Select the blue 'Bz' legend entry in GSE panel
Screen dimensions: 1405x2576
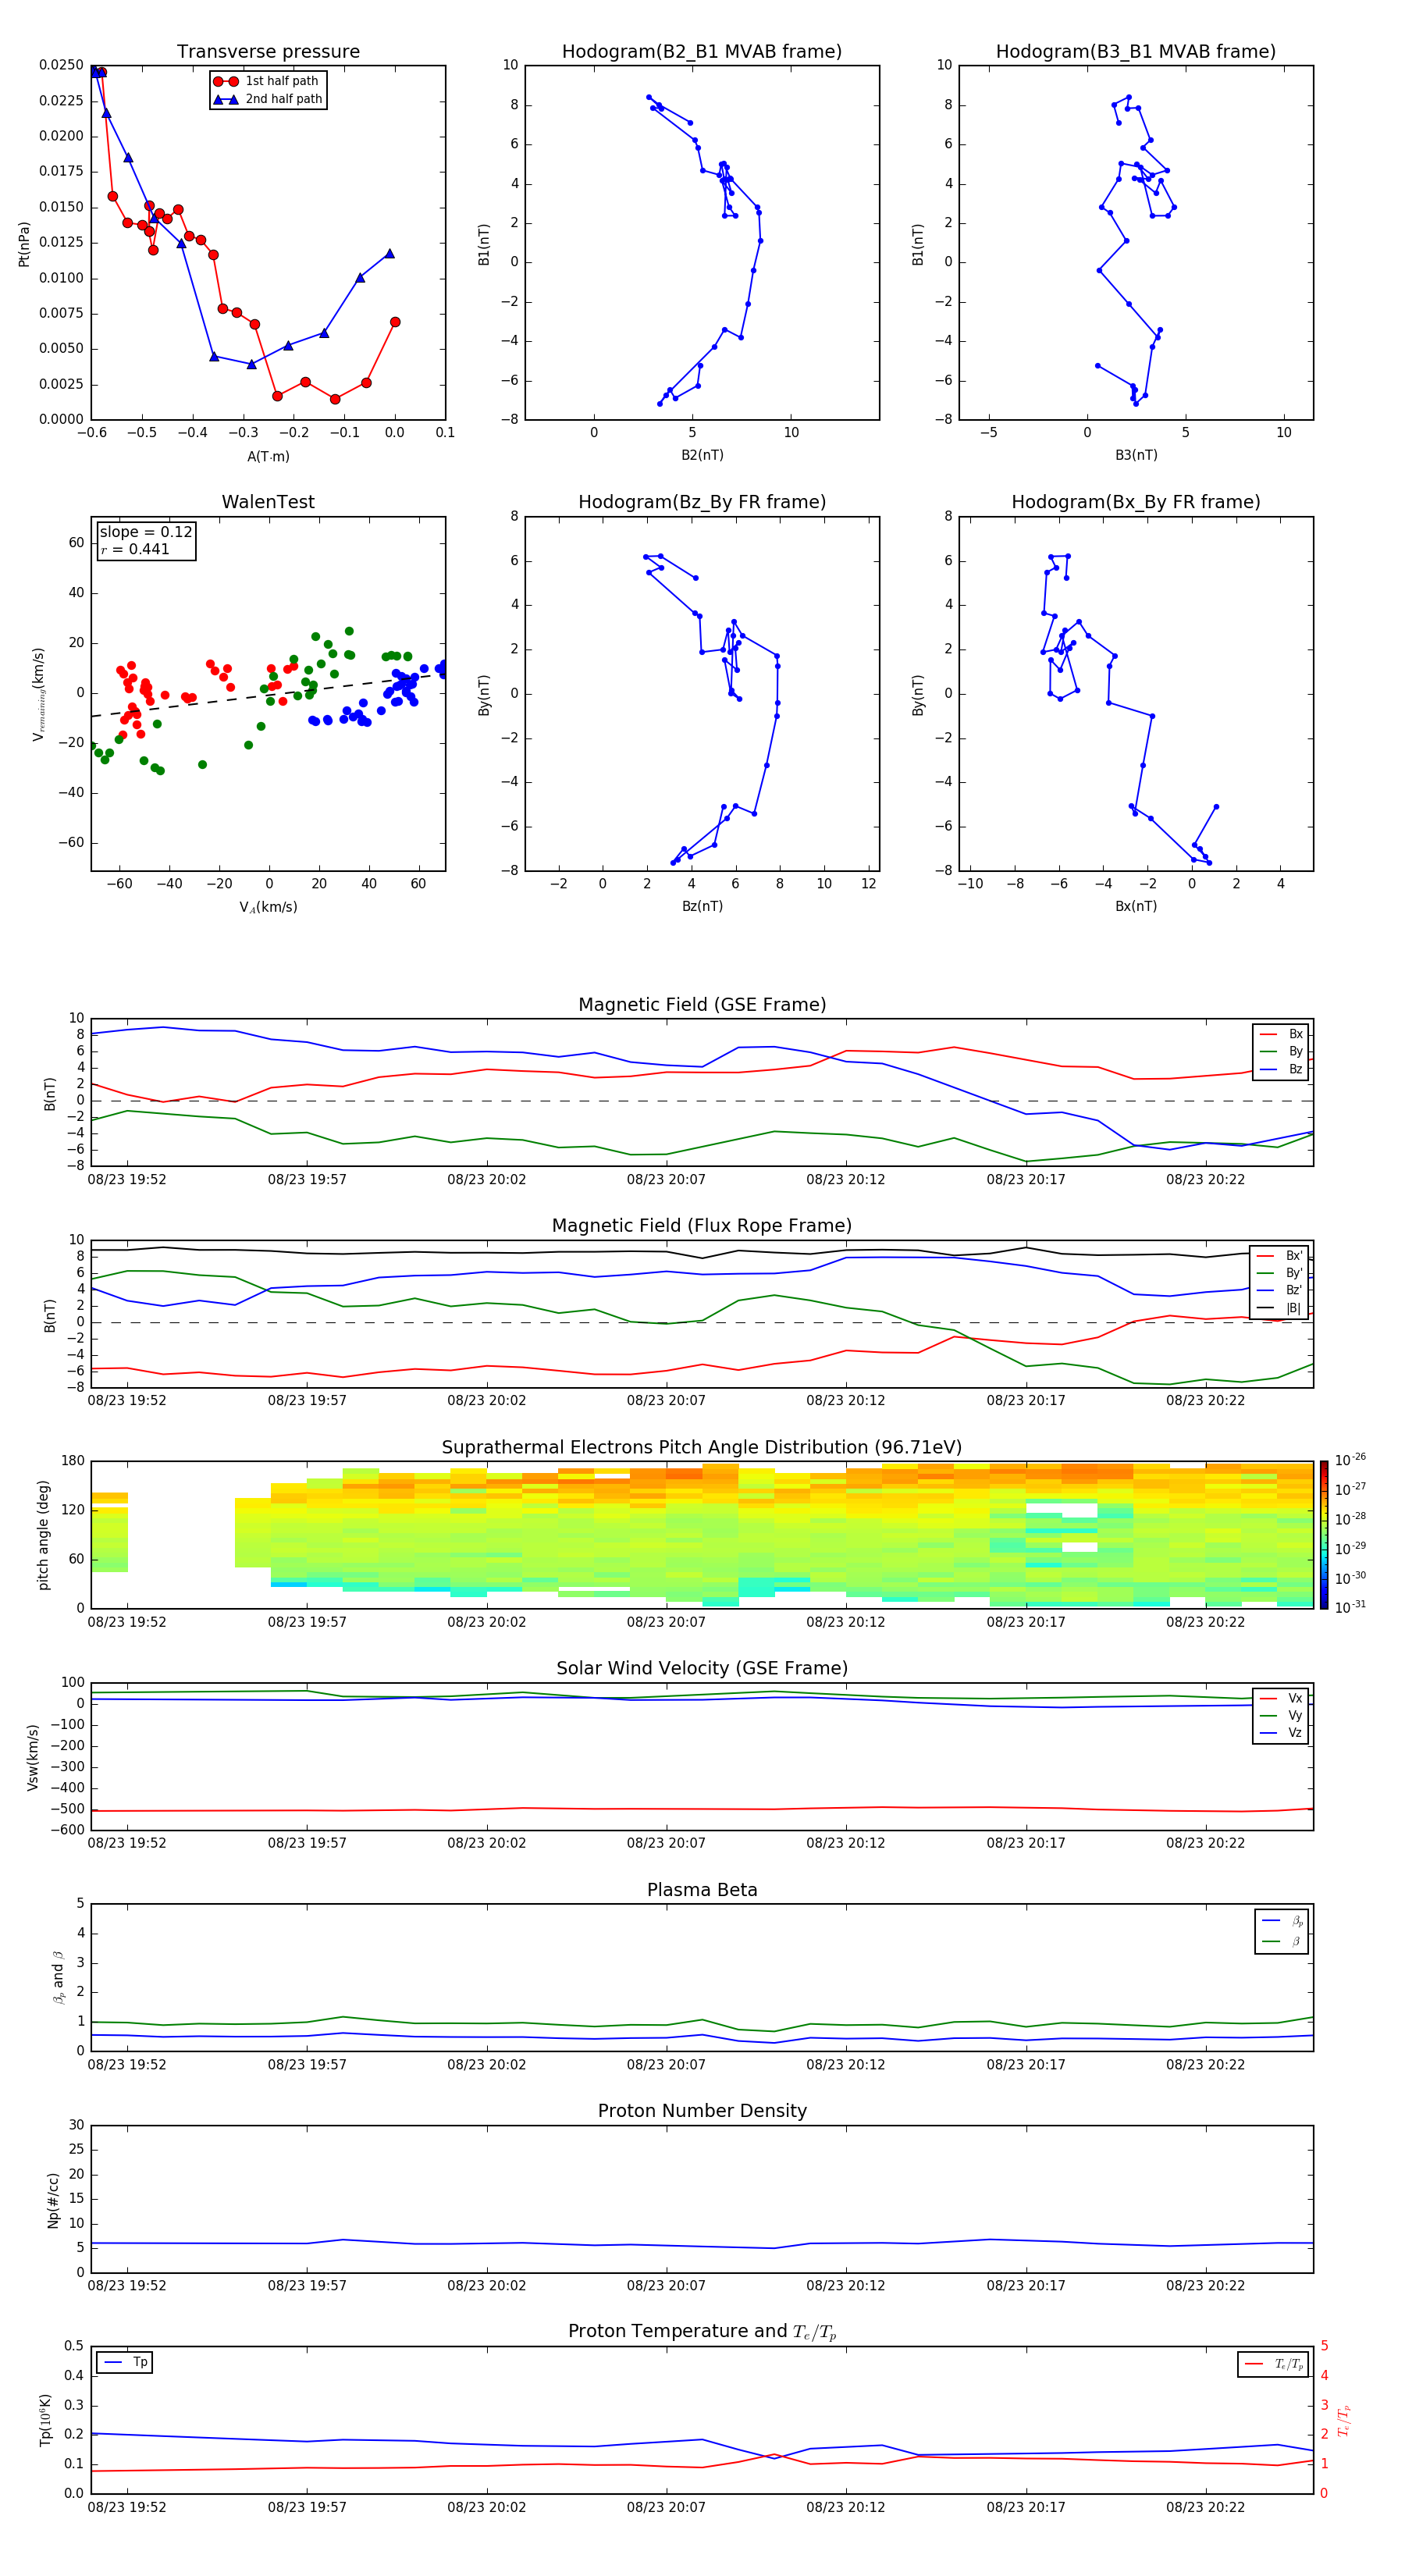1281,1069
